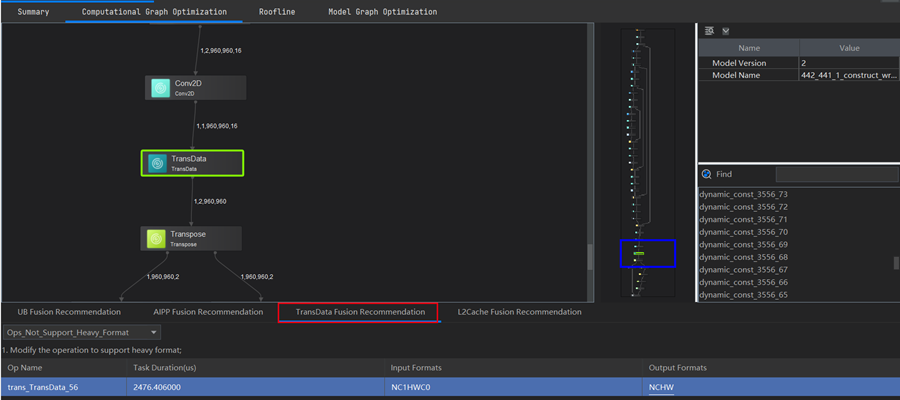900x400 pixels.
Task: Select dynamic_const_3556_65 in the list
Action: (x=743, y=295)
